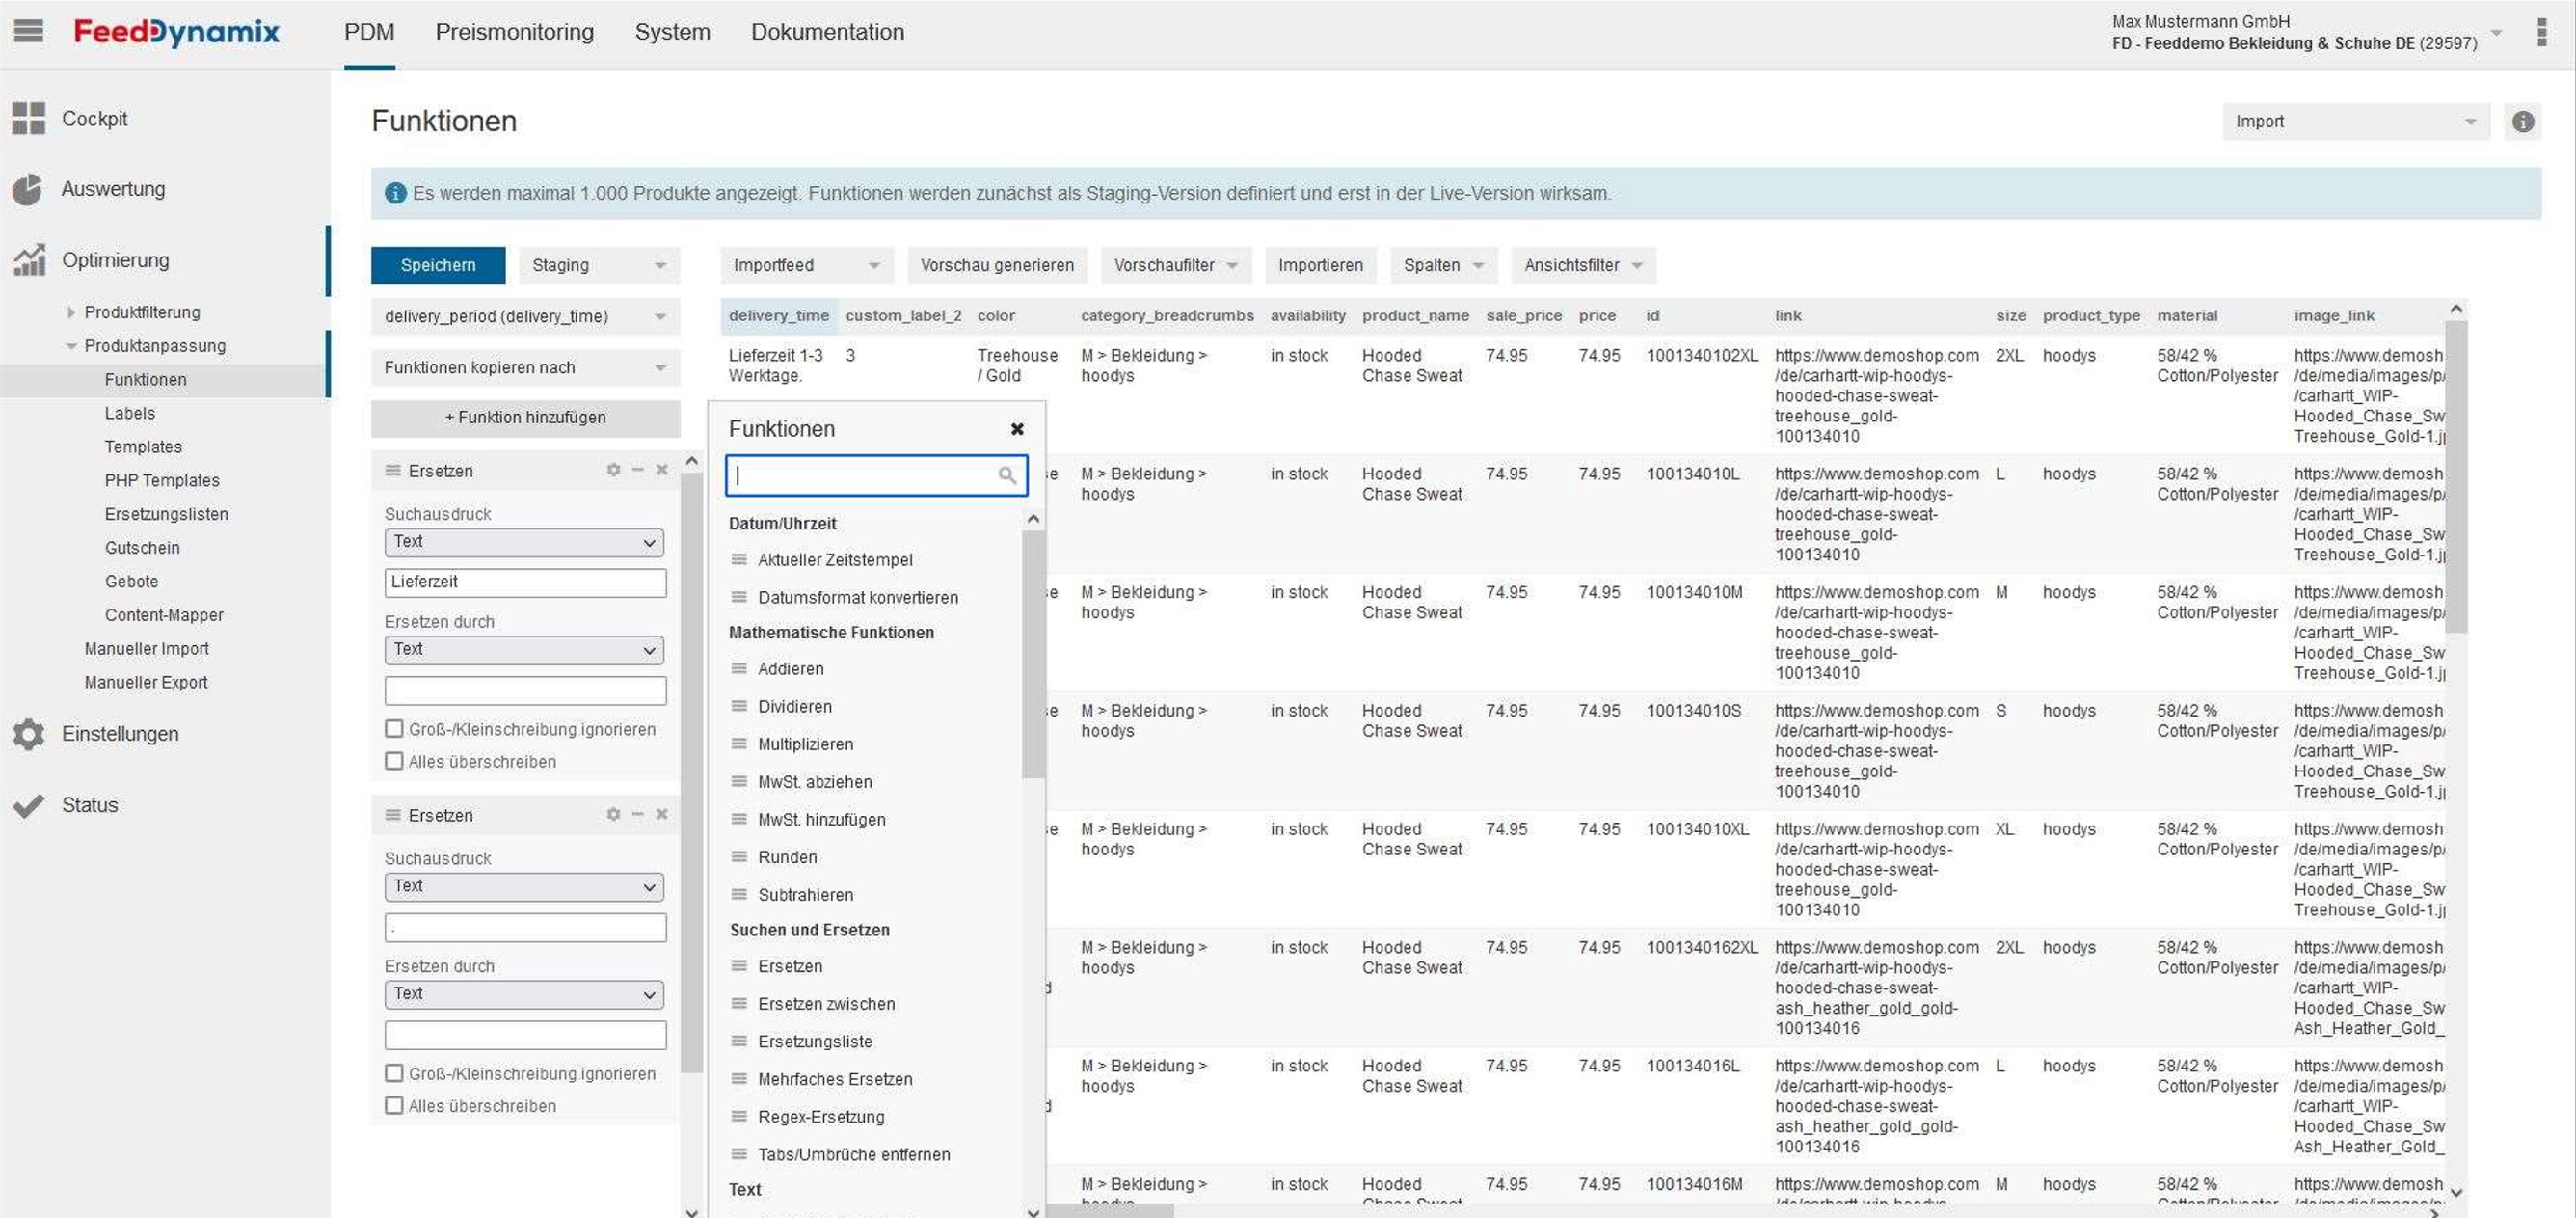This screenshot has width=2576, height=1218.
Task: Click the Auswertung pie chart icon
Action: tap(28, 189)
